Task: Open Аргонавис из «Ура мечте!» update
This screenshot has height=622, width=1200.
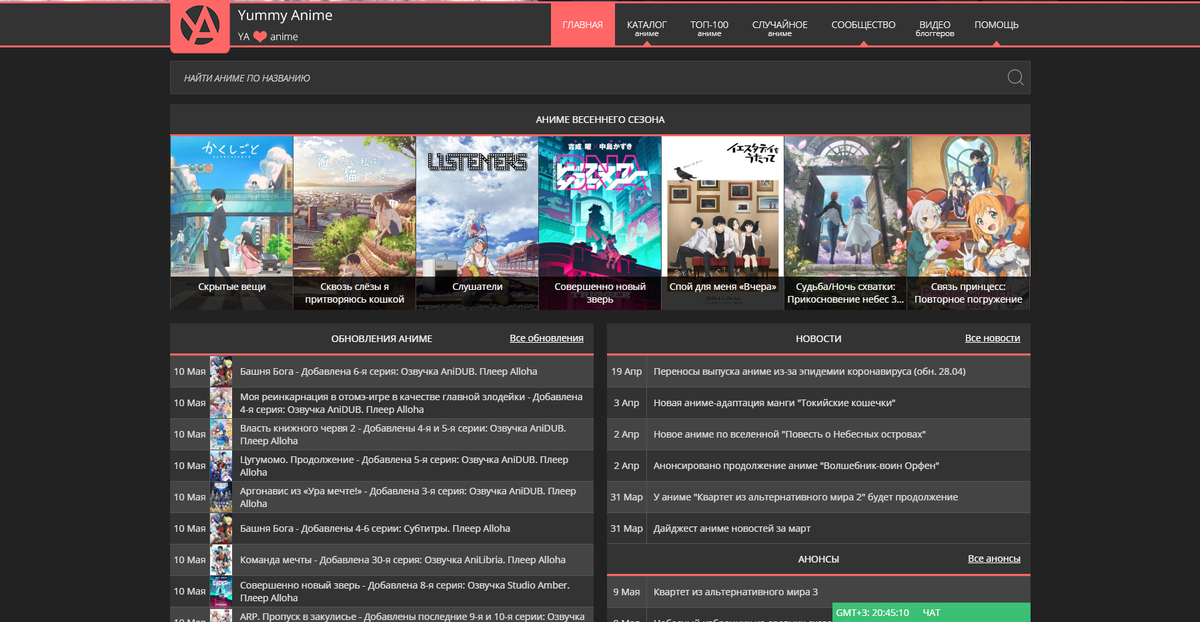Action: point(408,497)
